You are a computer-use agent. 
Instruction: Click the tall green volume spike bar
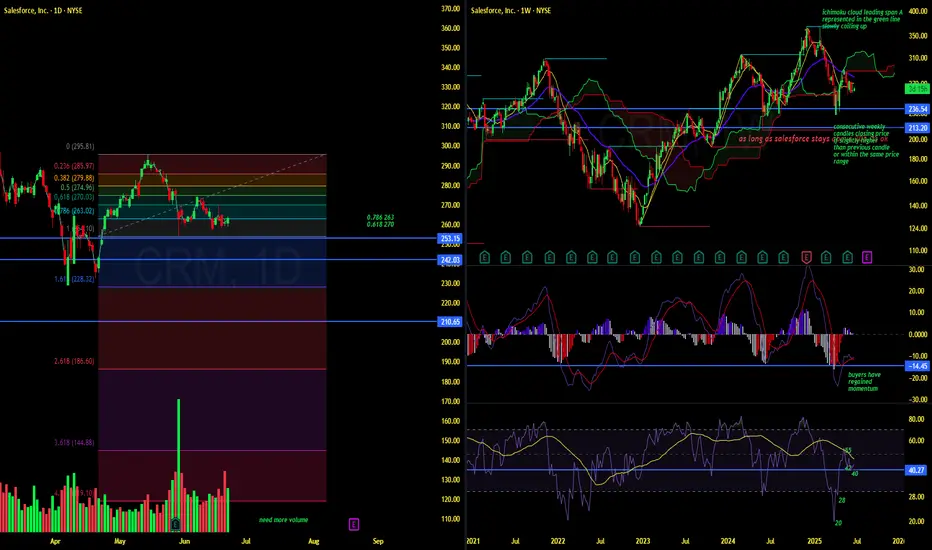click(178, 465)
